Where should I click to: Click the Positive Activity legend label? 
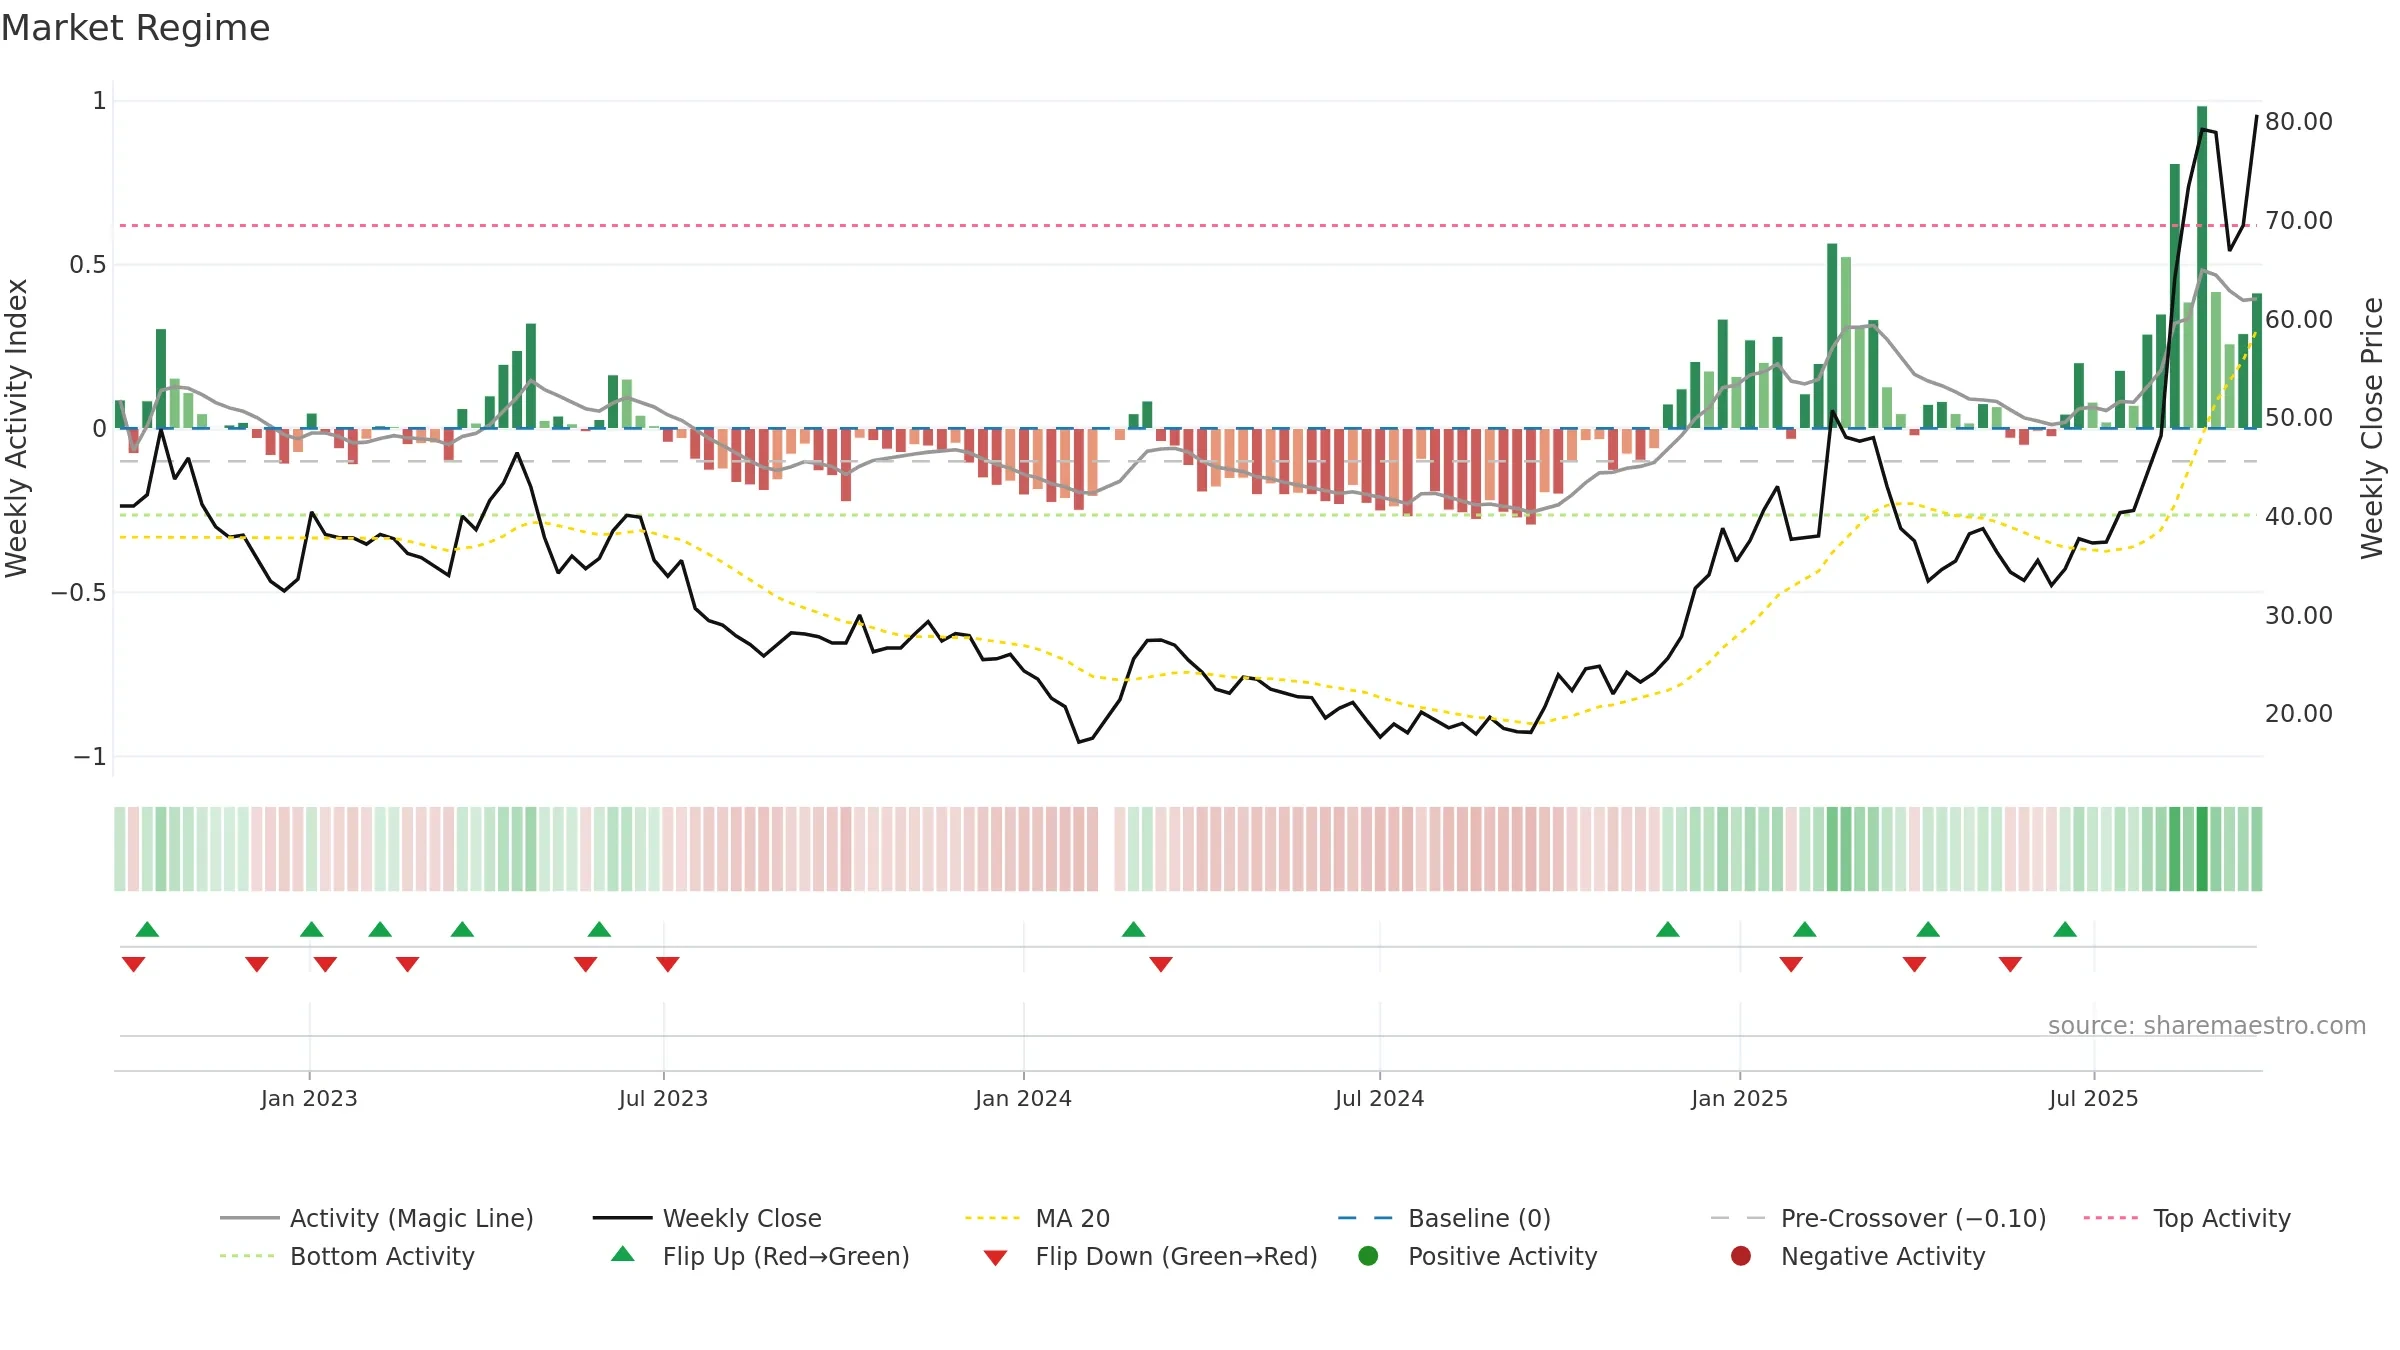[1502, 1256]
